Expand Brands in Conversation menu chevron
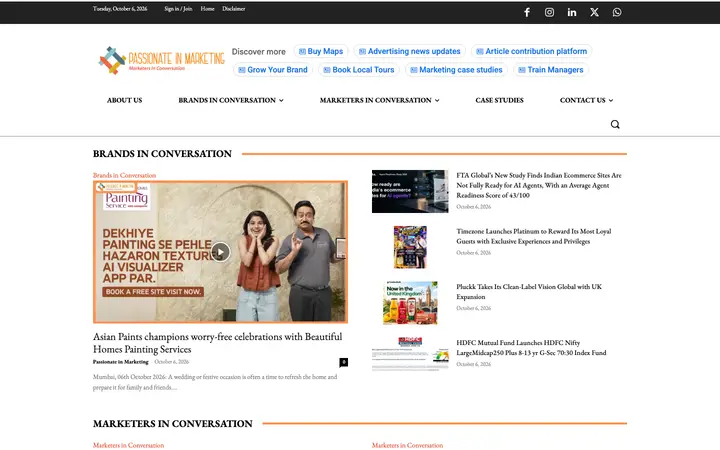The width and height of the screenshot is (720, 450). [281, 100]
